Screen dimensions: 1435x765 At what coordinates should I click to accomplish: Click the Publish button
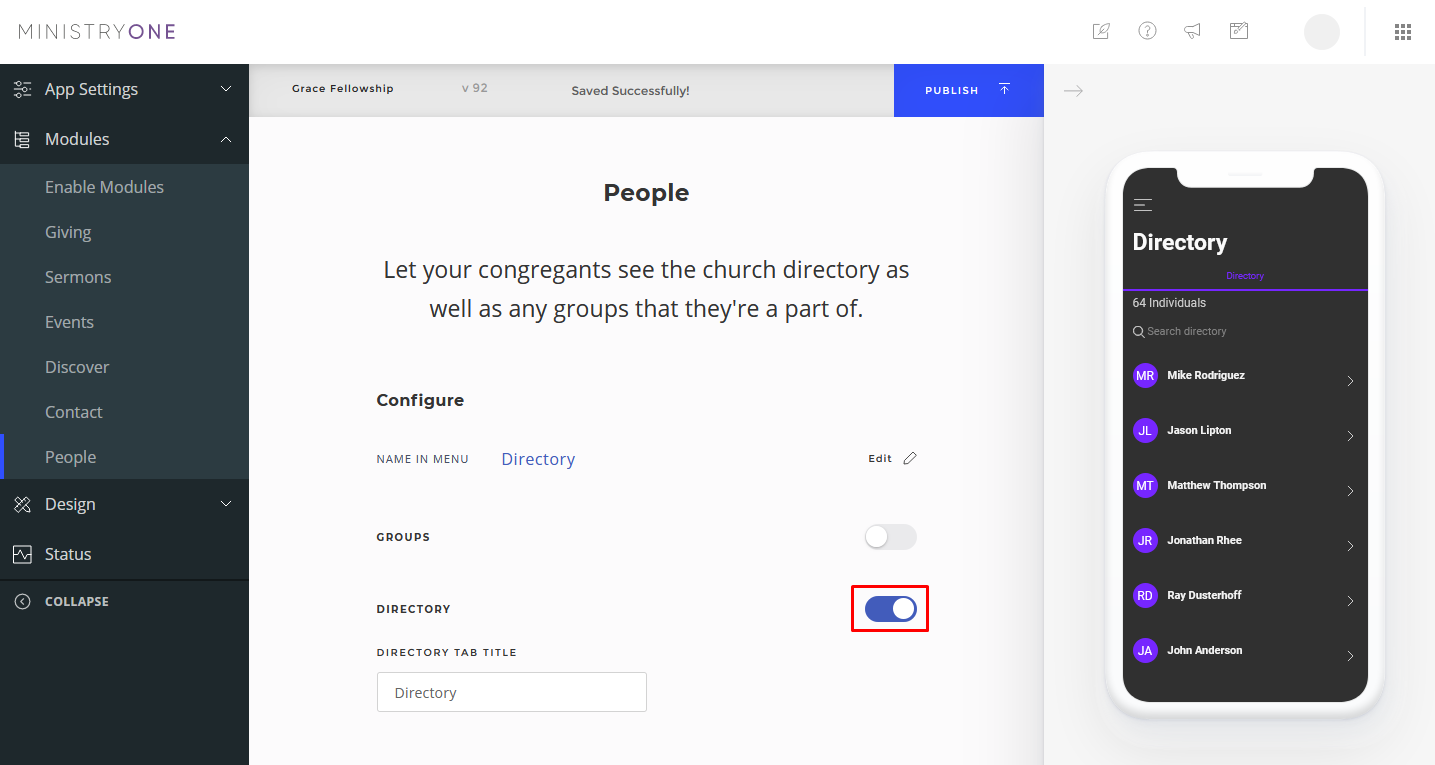[x=969, y=90]
